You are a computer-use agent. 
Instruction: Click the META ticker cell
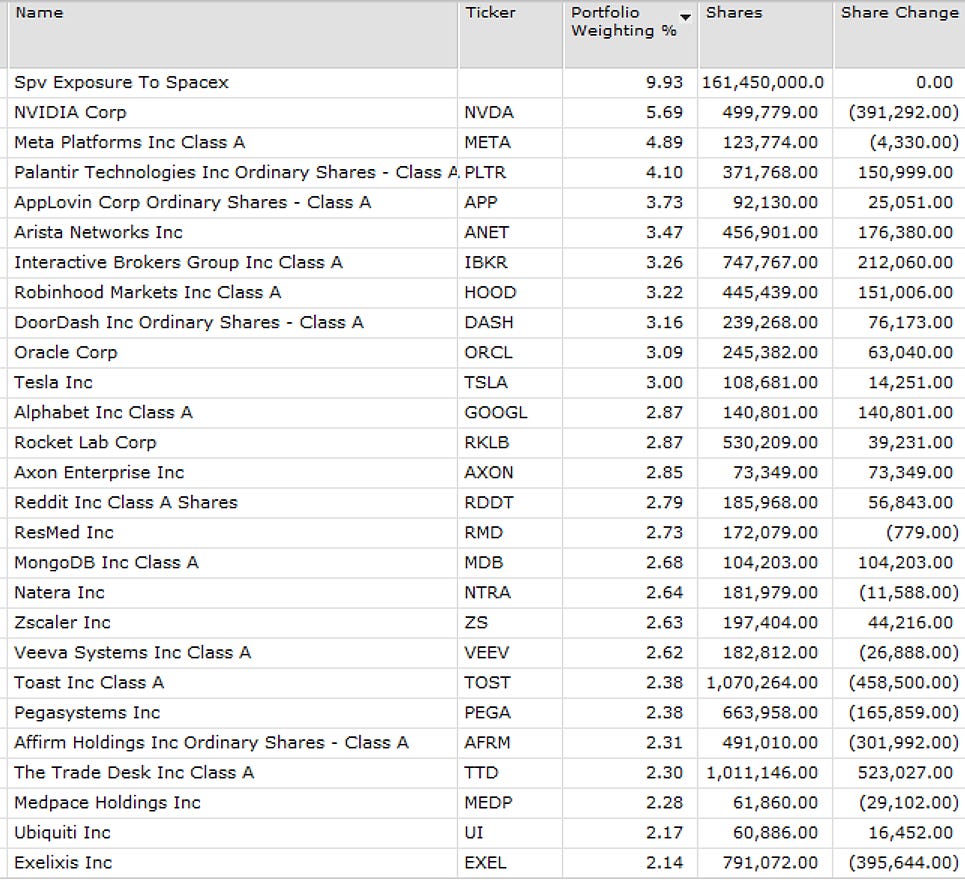click(x=487, y=142)
